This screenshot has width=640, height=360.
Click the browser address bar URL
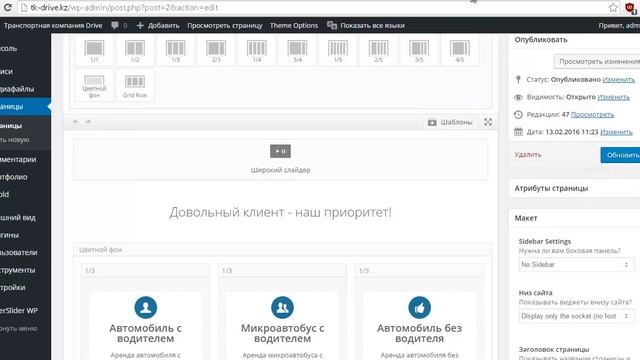coord(124,7)
